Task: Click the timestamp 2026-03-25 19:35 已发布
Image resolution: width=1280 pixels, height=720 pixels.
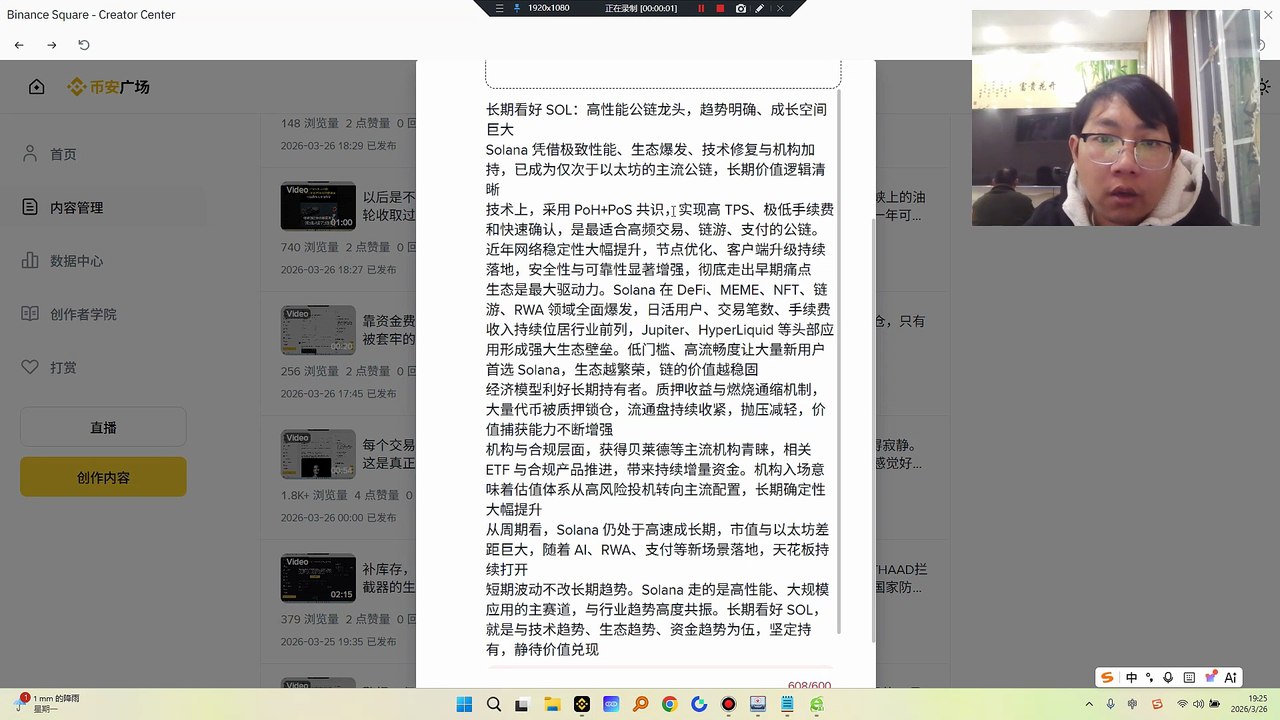Action: [x=338, y=641]
